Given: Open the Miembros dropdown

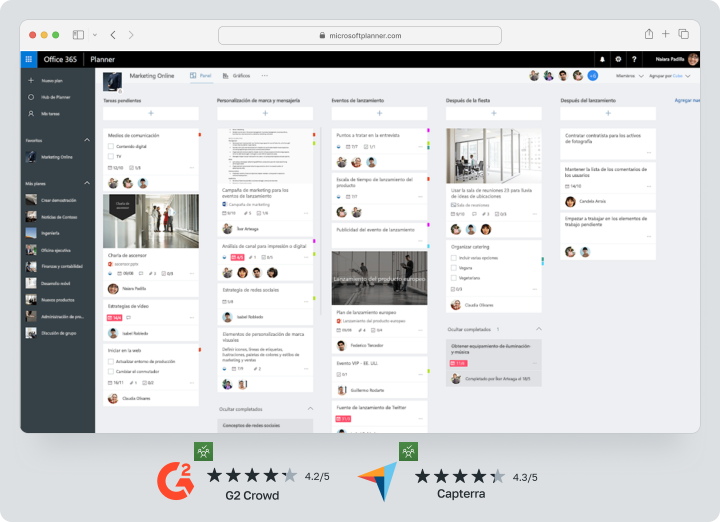Looking at the screenshot, I should [x=630, y=76].
